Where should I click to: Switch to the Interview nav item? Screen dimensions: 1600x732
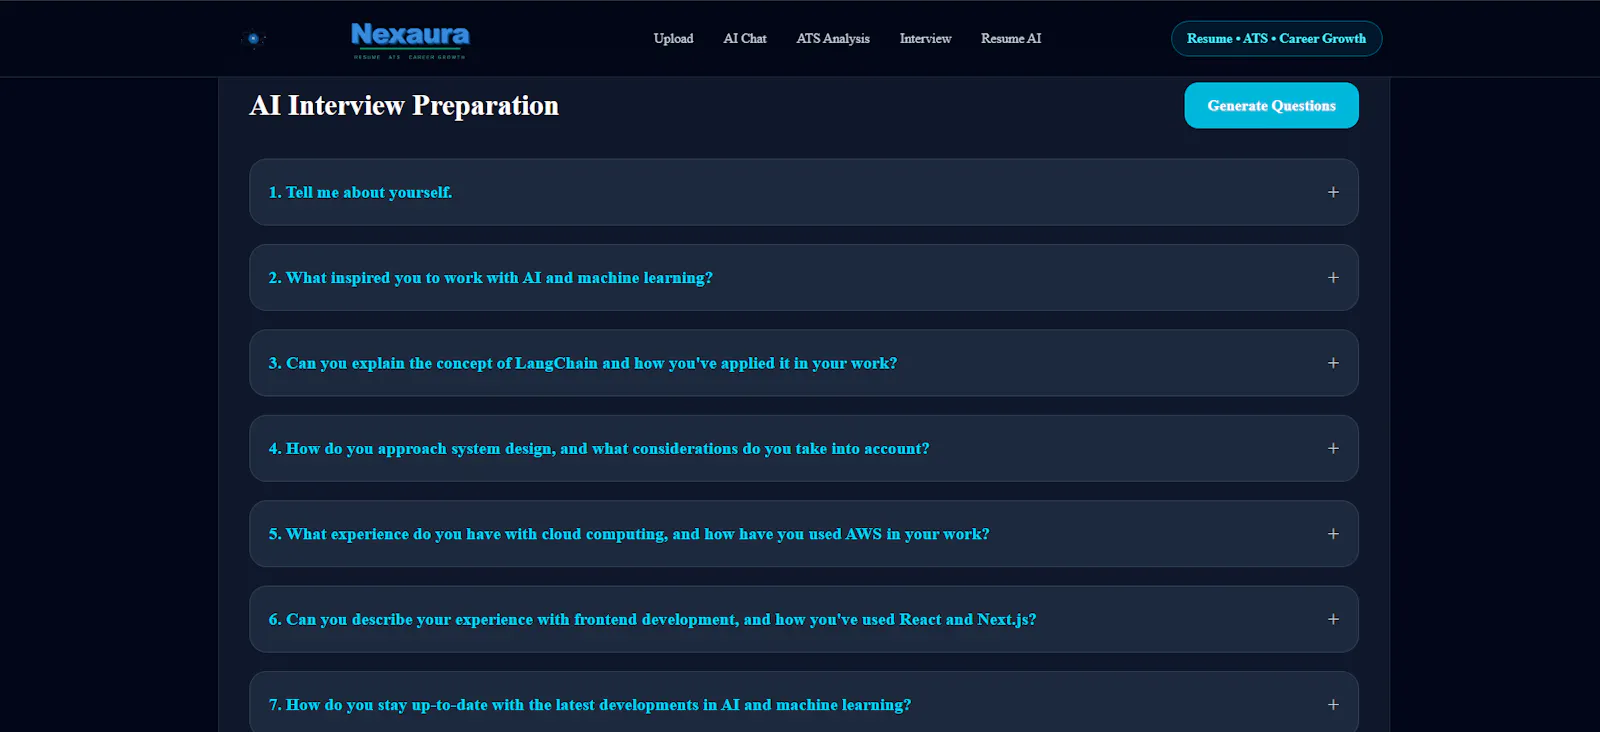tap(925, 39)
